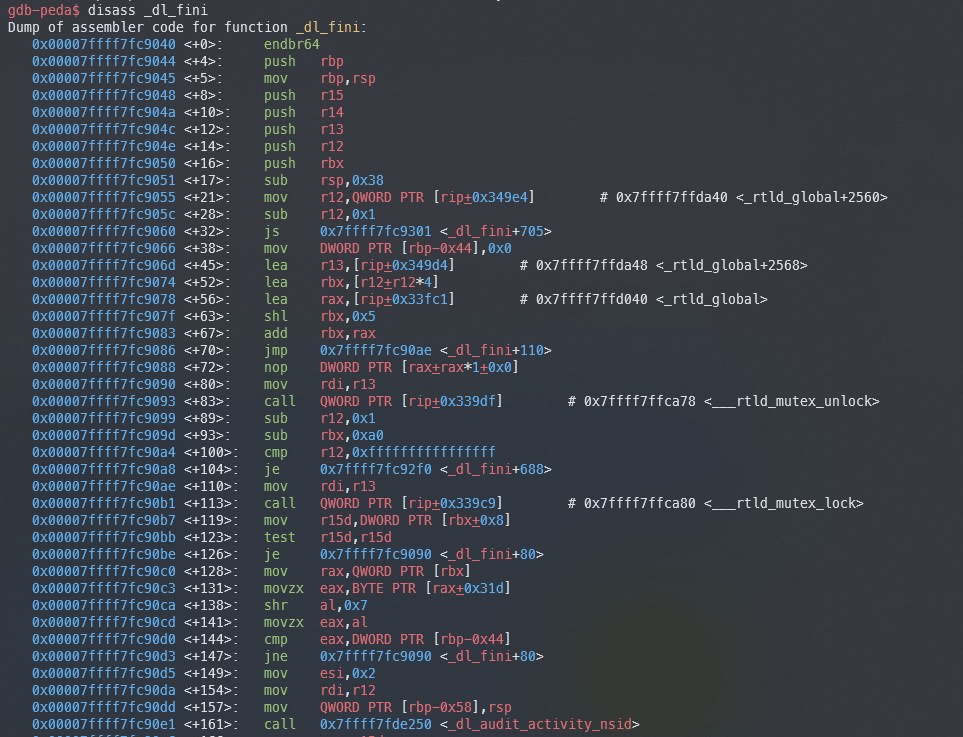
Task: Click operand 'rsp,0x38' of sub instruction
Action: click(352, 181)
